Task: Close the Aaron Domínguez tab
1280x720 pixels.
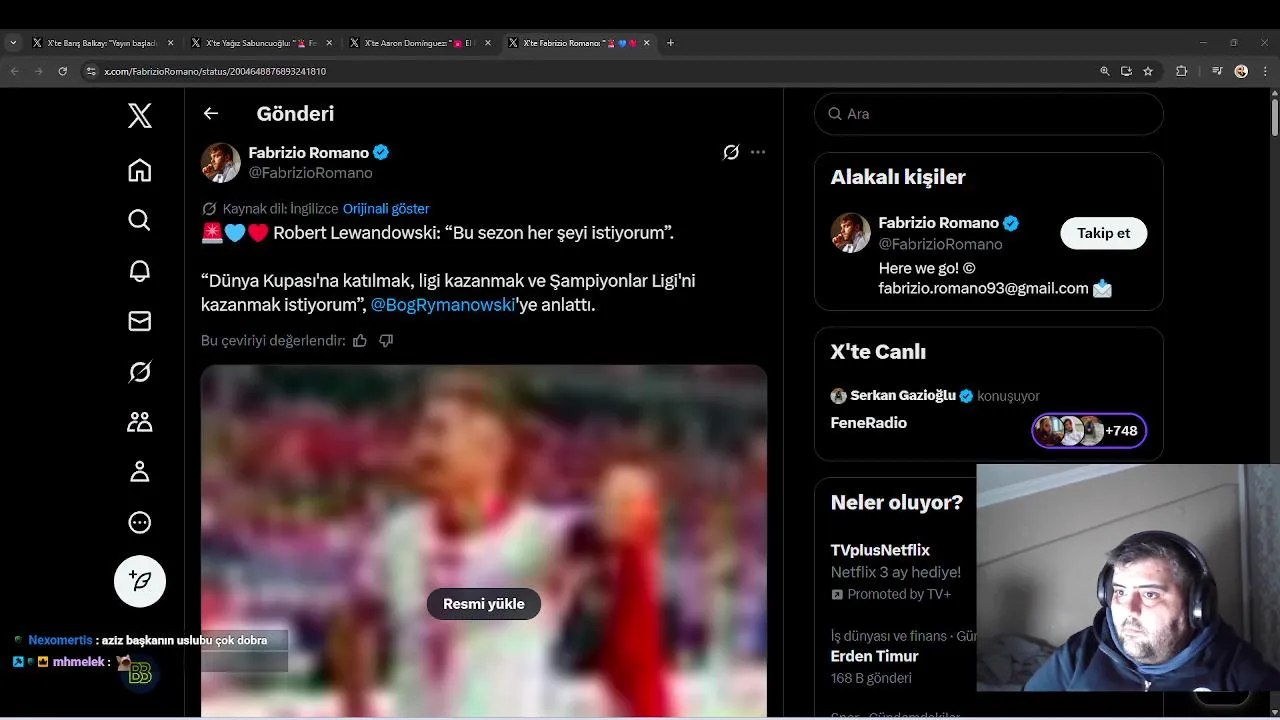Action: click(488, 43)
